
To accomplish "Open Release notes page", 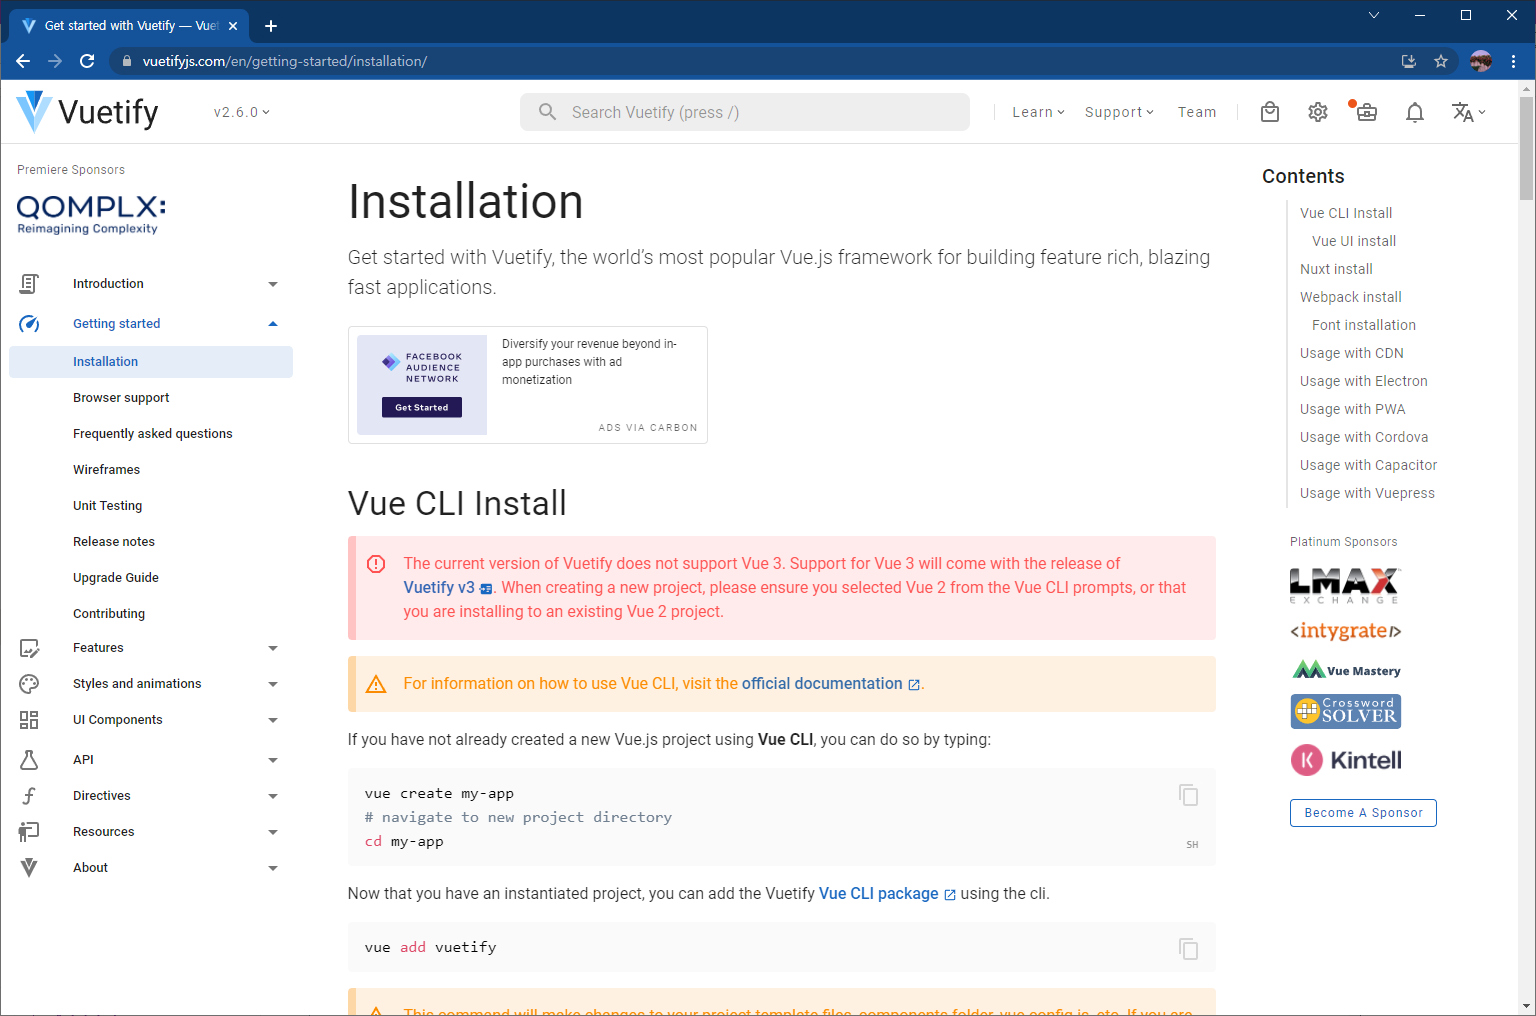I will click(114, 542).
